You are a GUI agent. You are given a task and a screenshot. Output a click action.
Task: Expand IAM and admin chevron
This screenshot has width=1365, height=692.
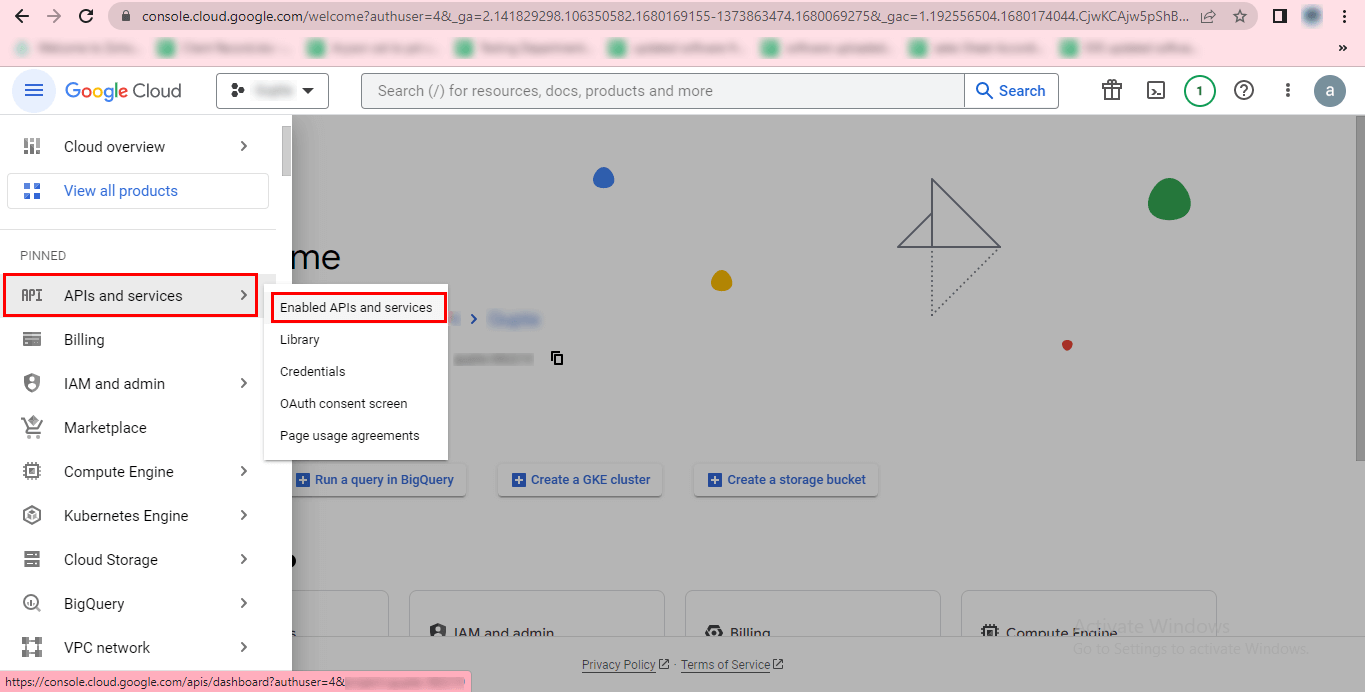click(244, 384)
